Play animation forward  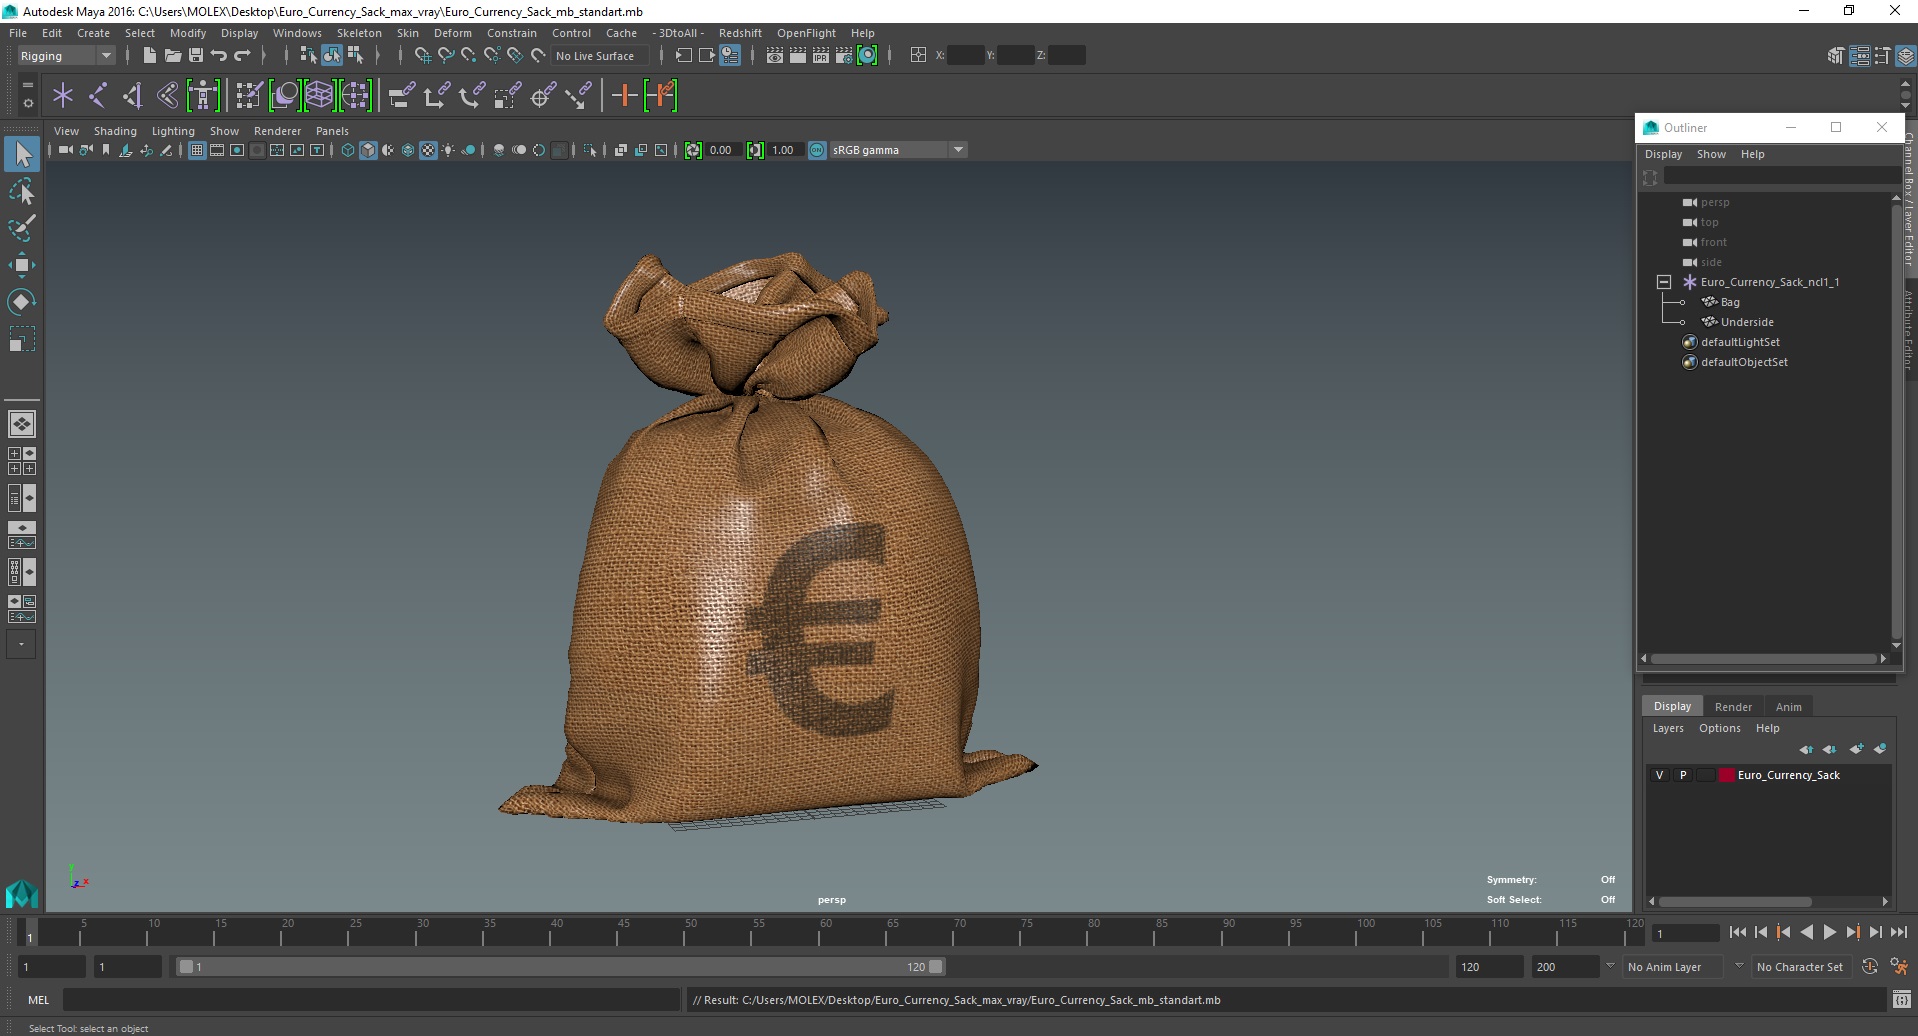(x=1830, y=932)
